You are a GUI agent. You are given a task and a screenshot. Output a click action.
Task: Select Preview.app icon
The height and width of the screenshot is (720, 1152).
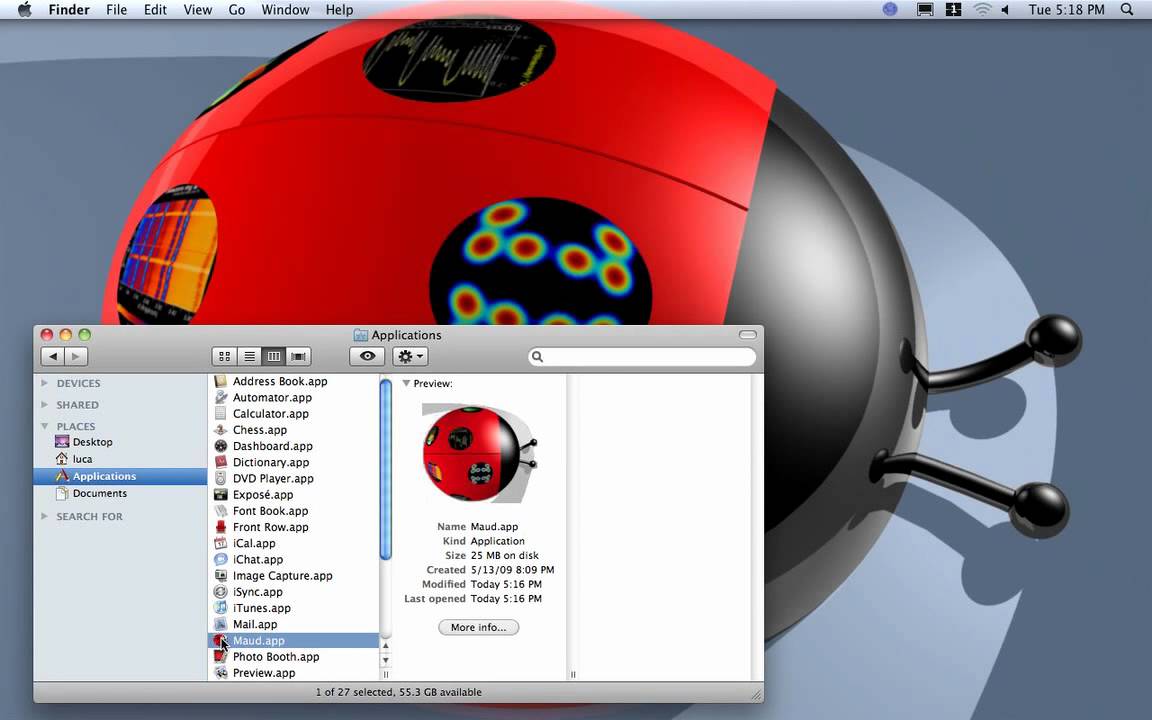[220, 673]
